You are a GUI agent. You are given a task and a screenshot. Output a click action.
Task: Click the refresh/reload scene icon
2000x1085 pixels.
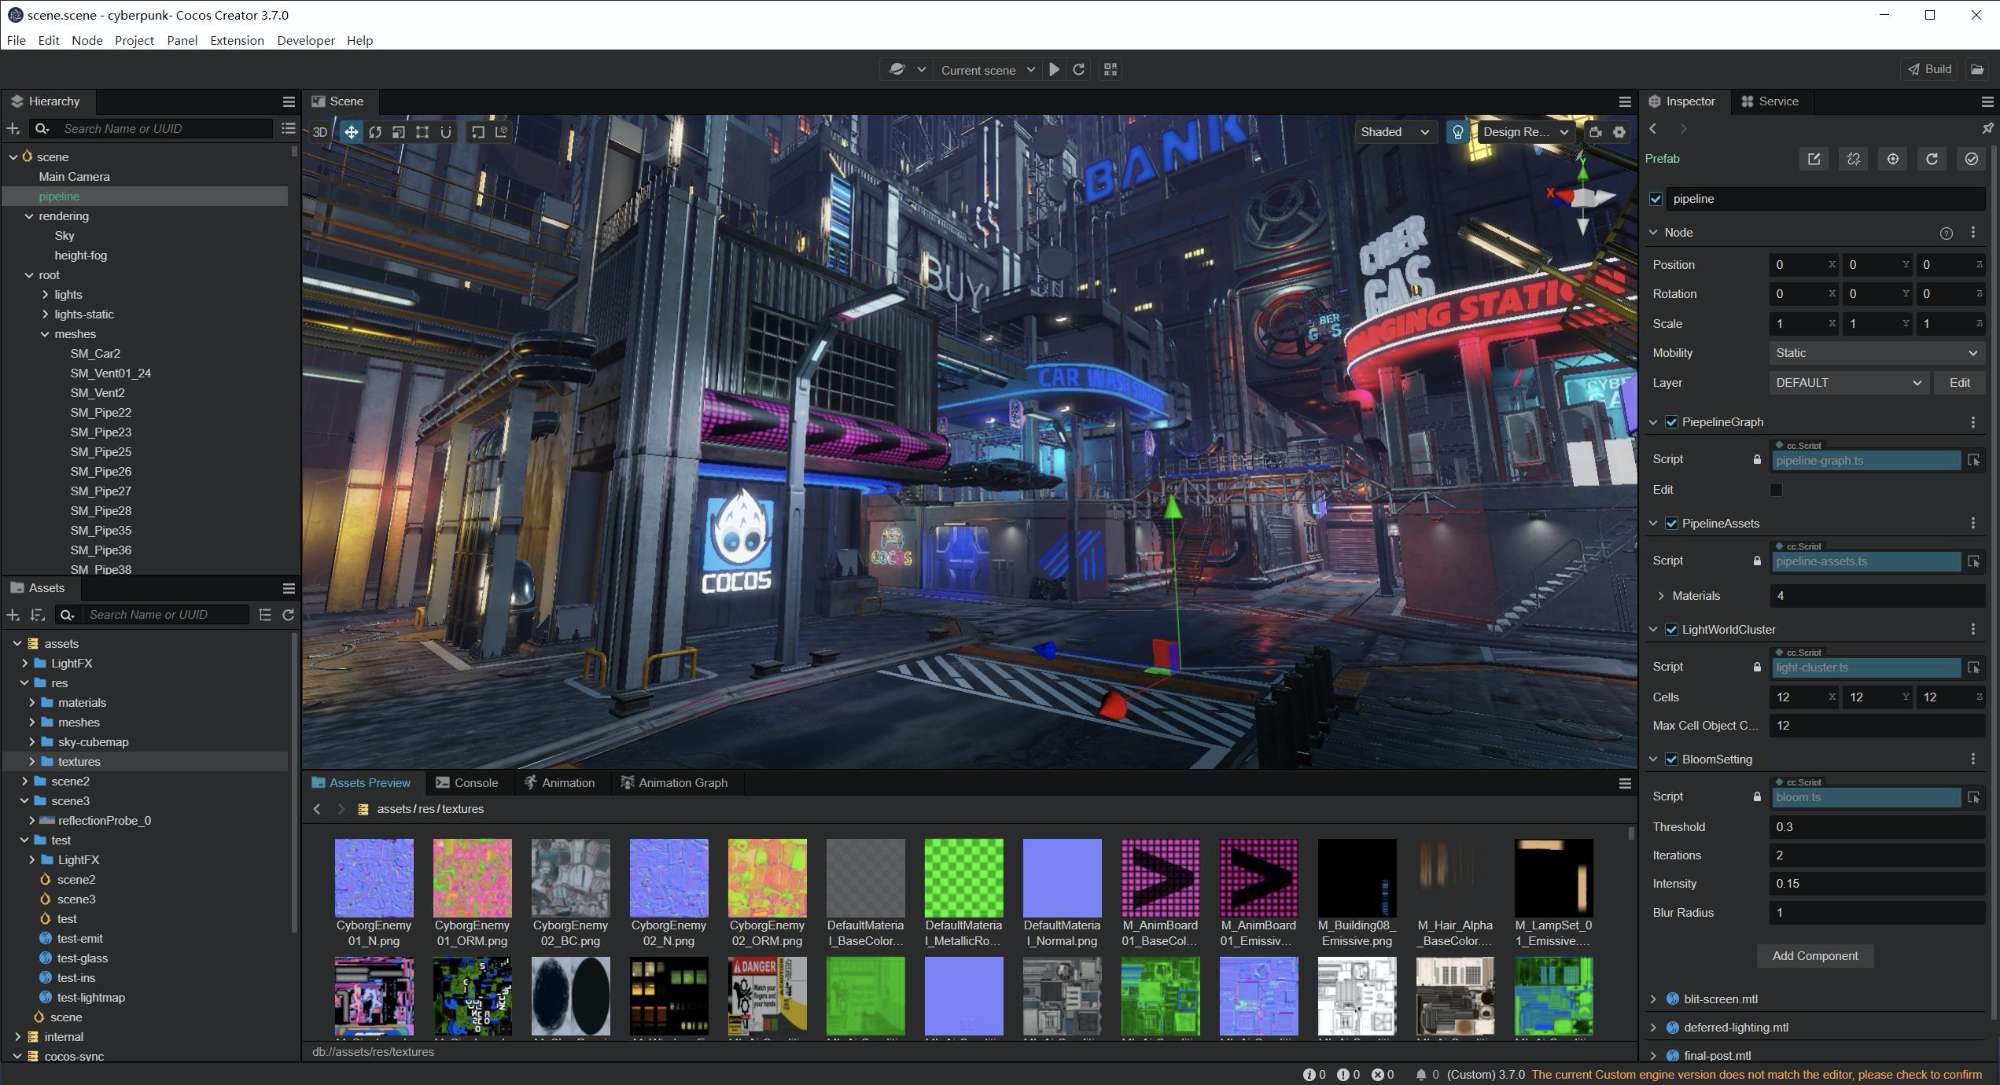[x=1079, y=69]
